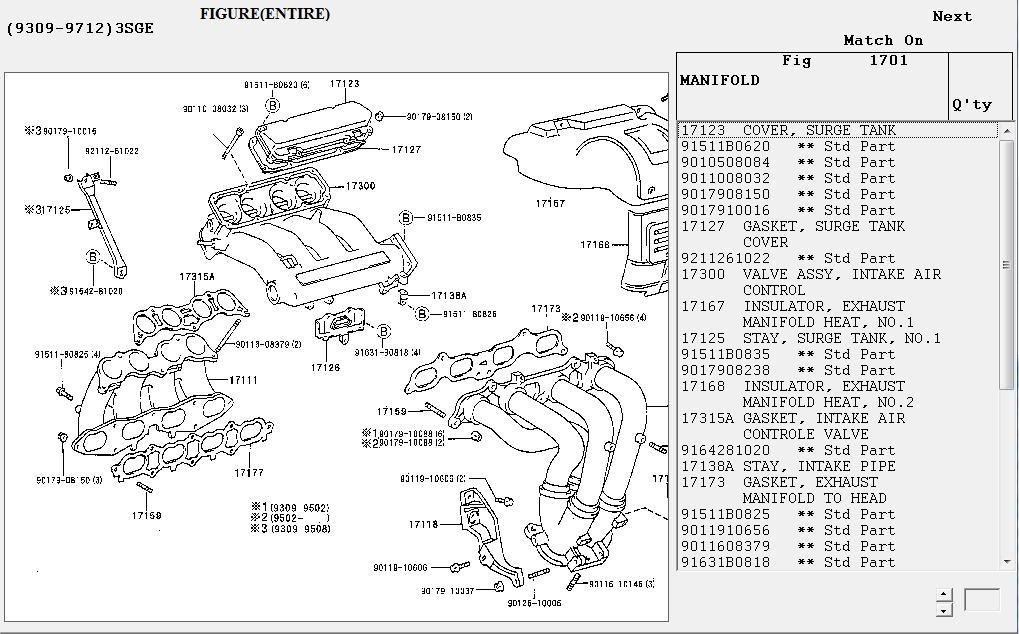The image size is (1019, 634).
Task: Click the Match On label
Action: 883,40
